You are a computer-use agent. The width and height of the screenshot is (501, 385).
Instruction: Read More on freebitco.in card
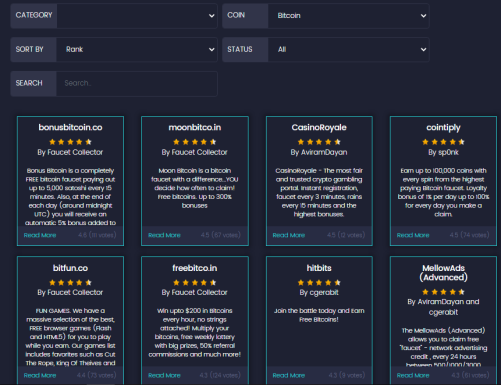(x=164, y=376)
